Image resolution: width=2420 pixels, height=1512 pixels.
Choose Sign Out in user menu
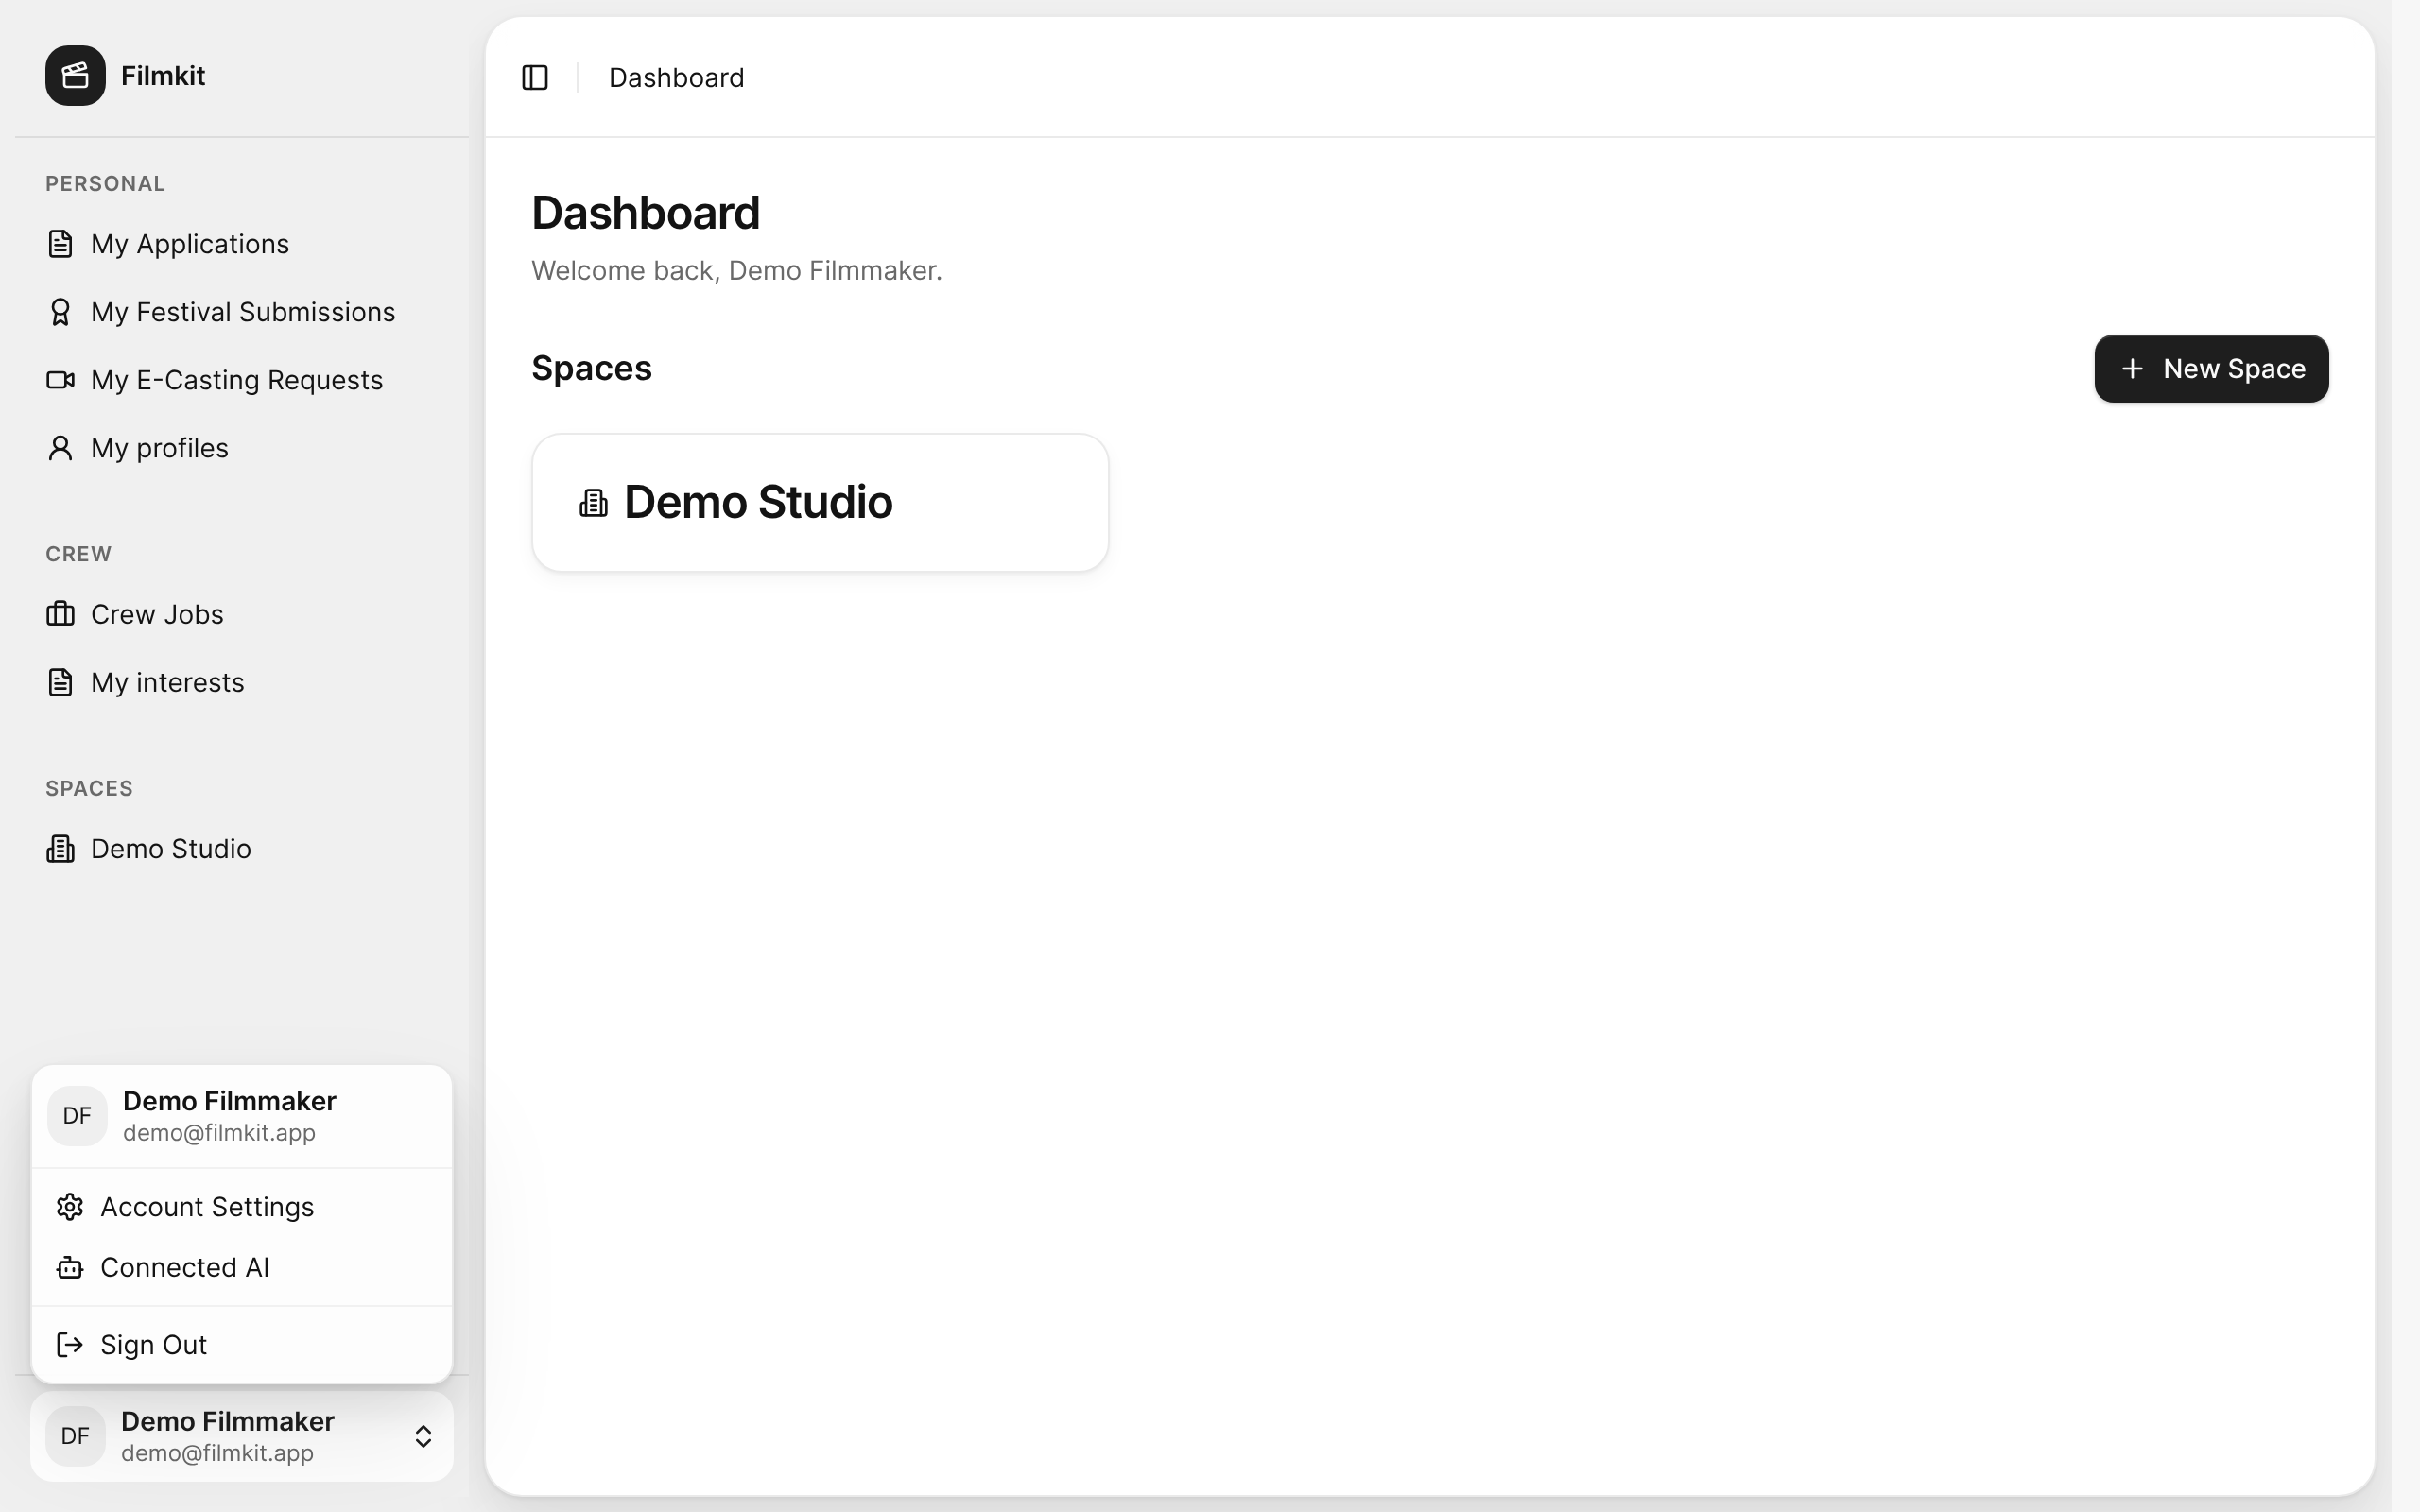pos(242,1345)
